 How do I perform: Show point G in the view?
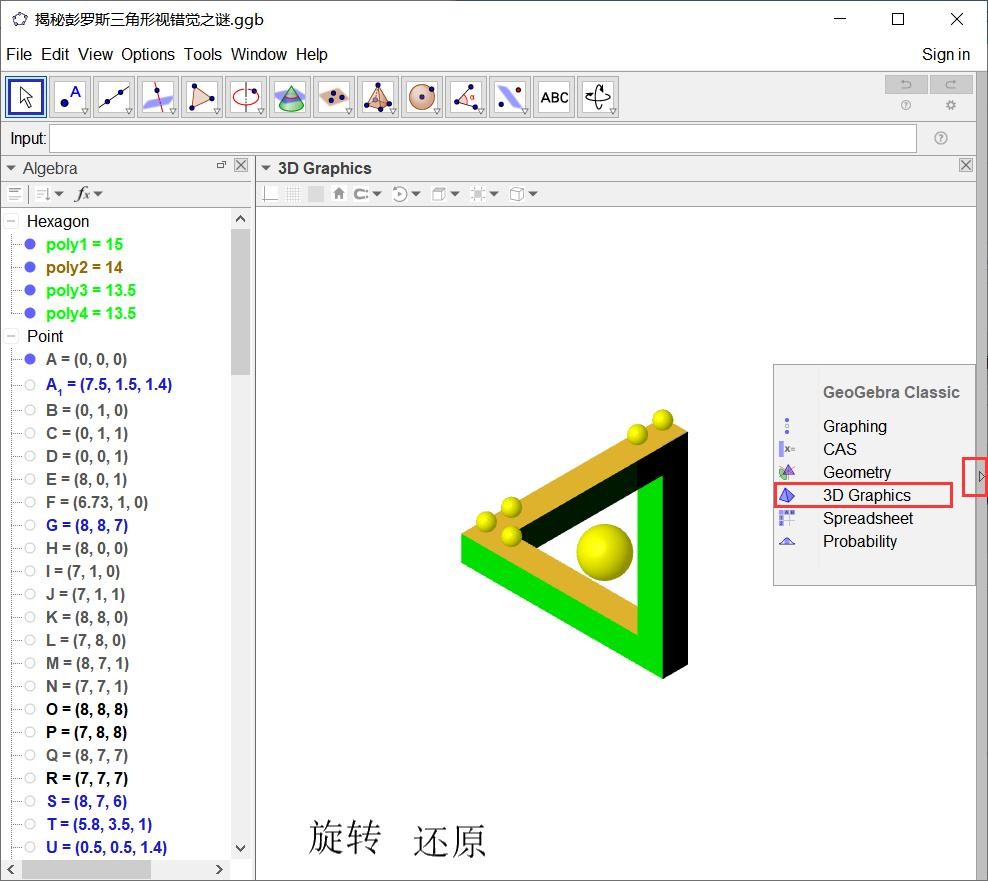(x=30, y=526)
